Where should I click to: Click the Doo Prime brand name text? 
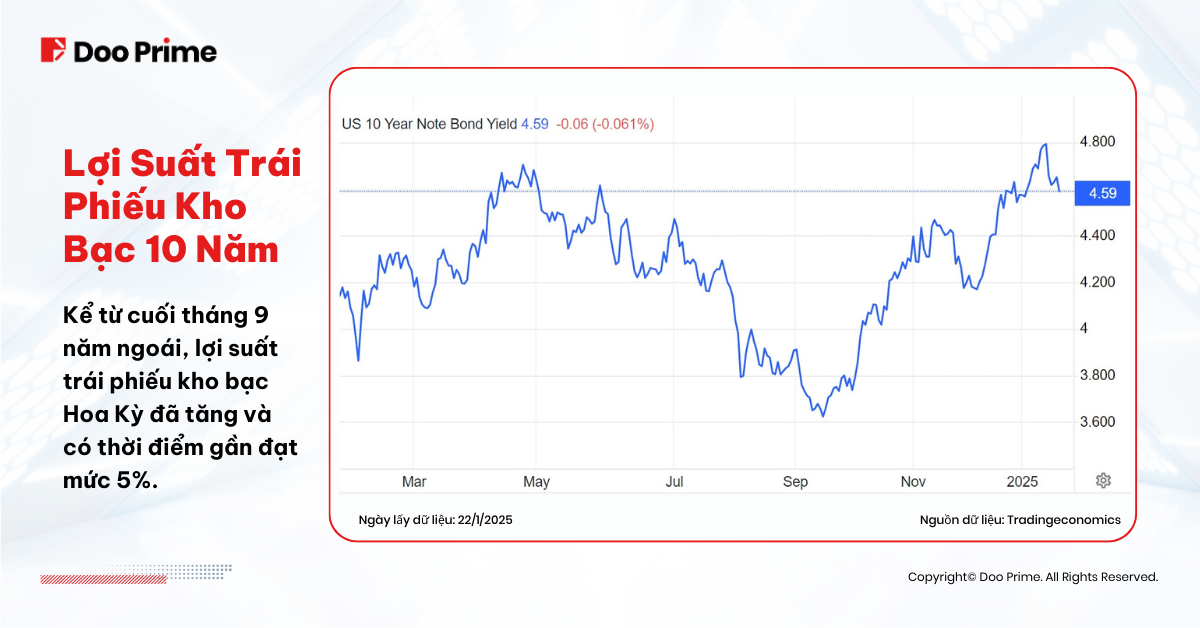(x=145, y=52)
